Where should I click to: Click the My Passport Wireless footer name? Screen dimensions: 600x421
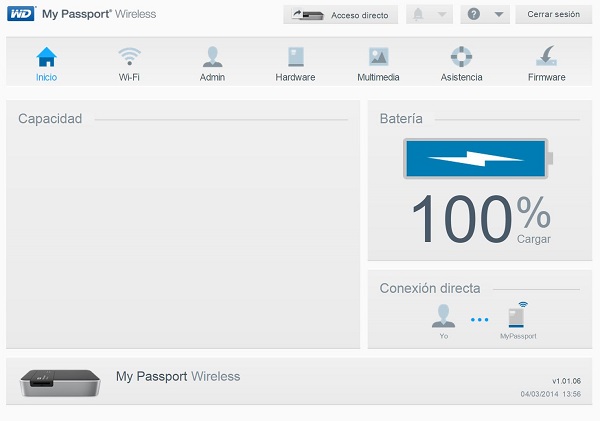tap(178, 377)
